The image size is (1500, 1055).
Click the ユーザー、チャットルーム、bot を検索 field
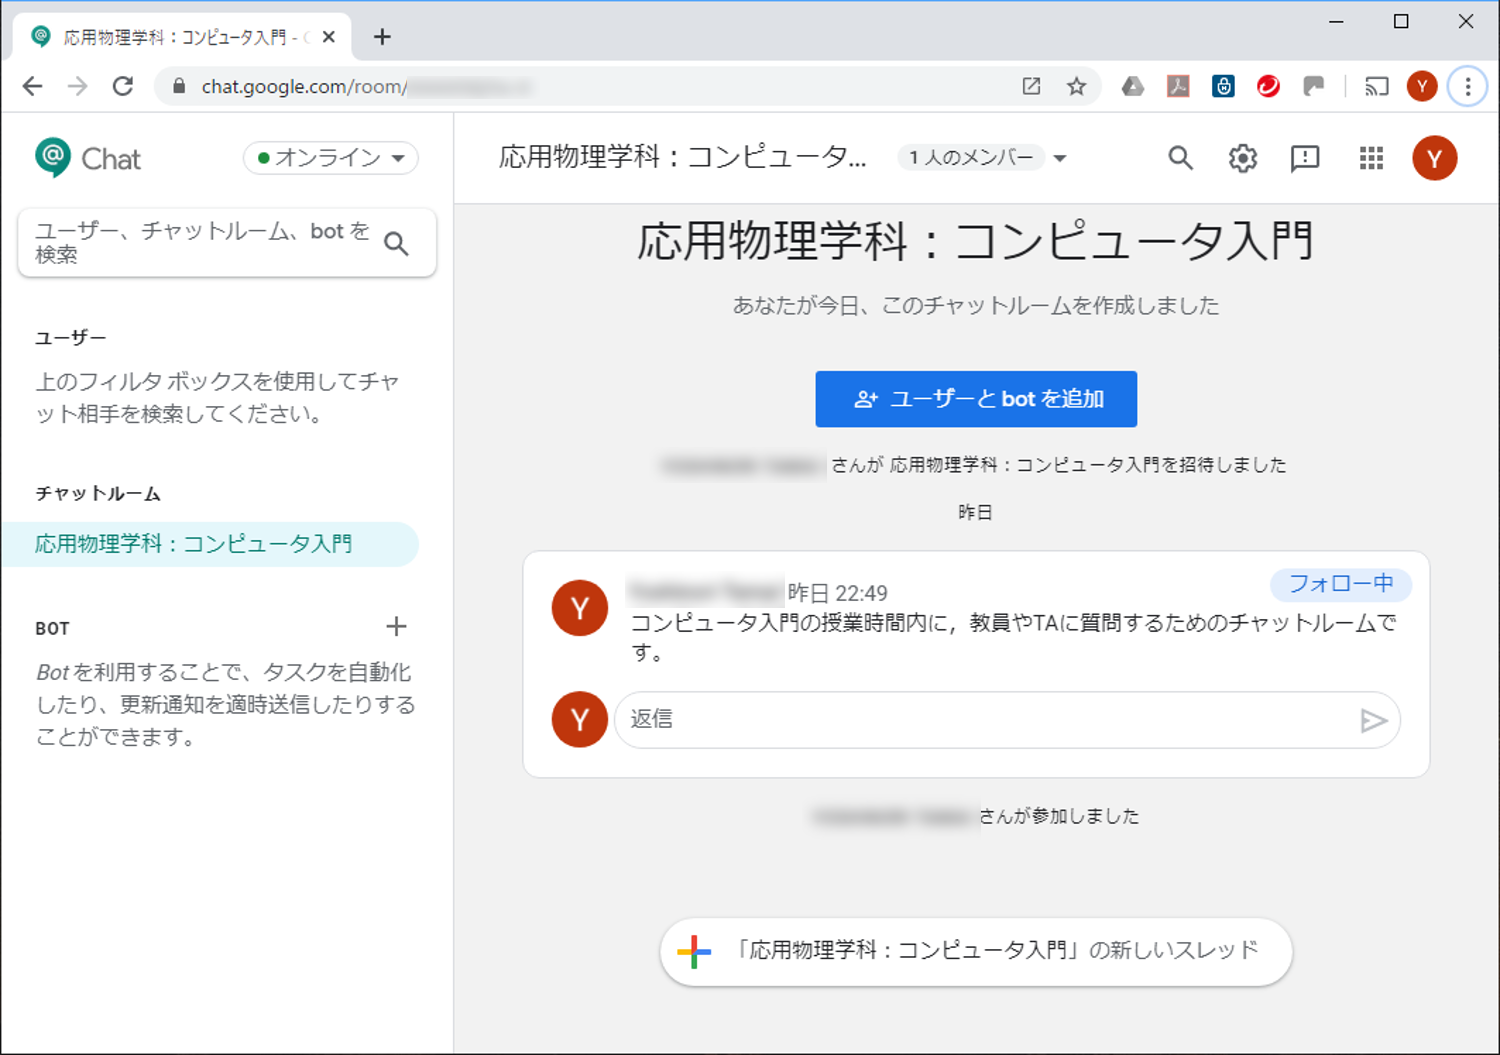pos(227,243)
